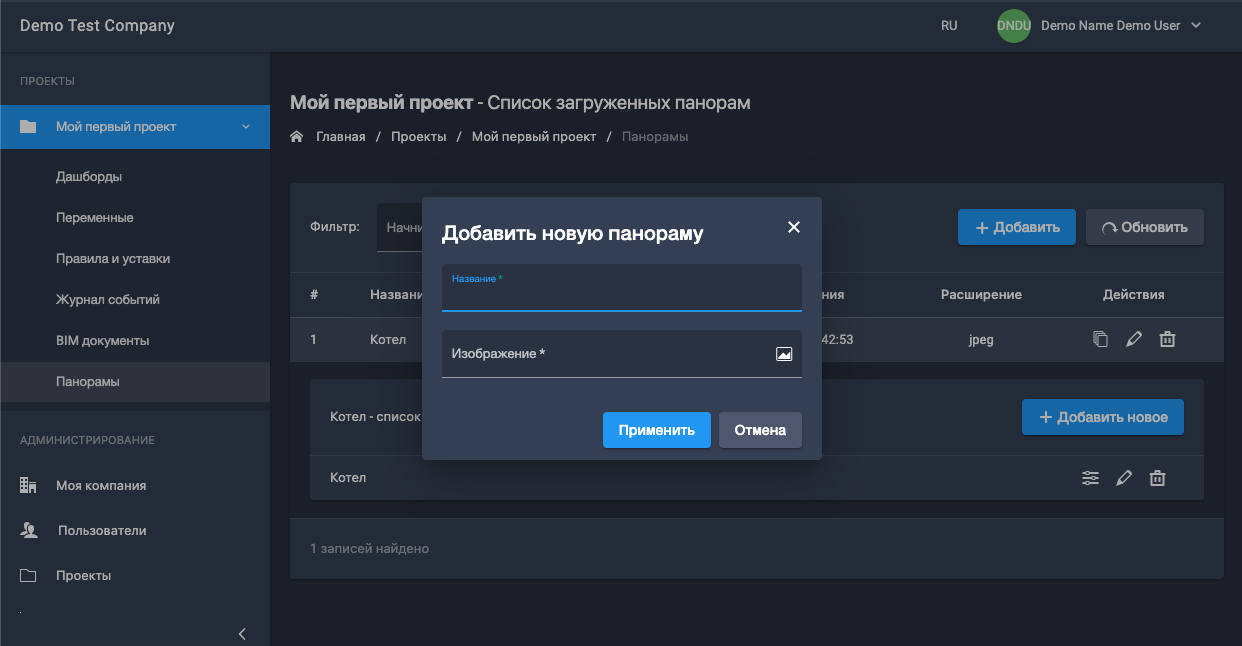This screenshot has height=646, width=1242.
Task: Open BIM документы in the sidebar
Action: tap(102, 340)
